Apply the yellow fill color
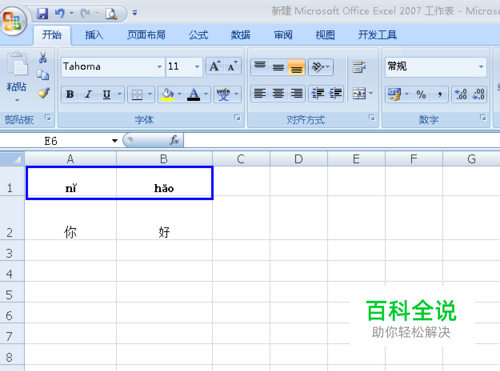Image resolution: width=500 pixels, height=371 pixels. click(167, 94)
